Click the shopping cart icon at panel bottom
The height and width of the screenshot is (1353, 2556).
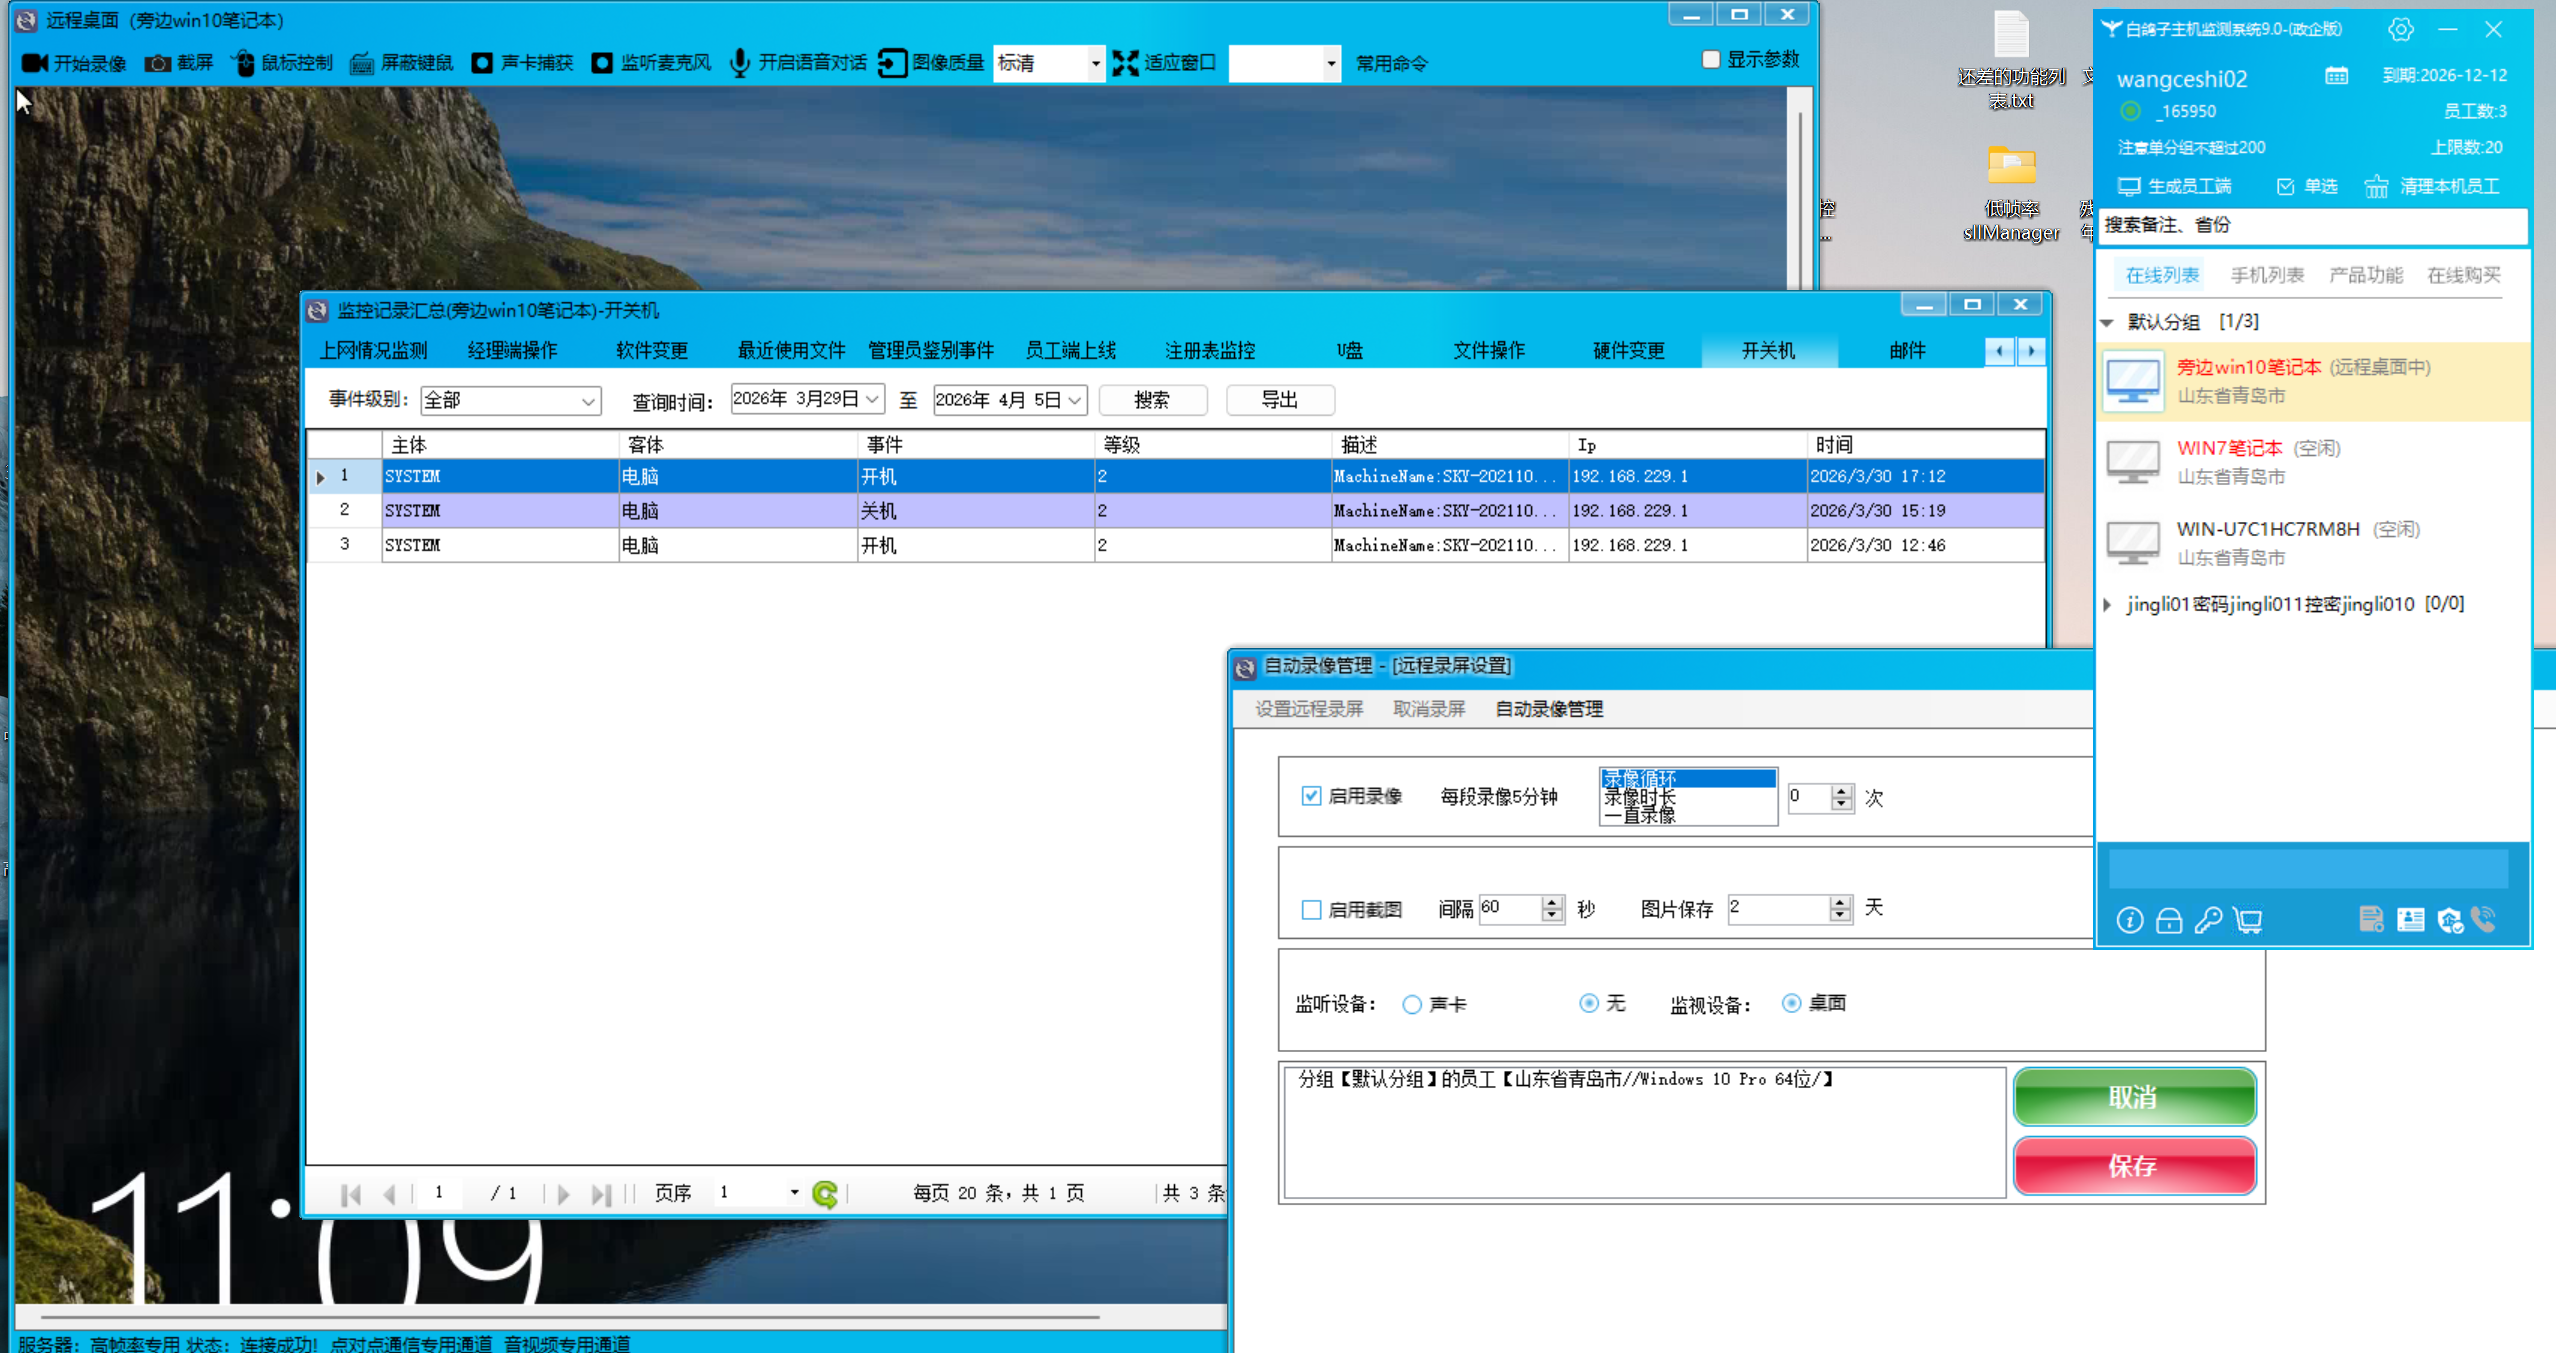click(x=2248, y=920)
